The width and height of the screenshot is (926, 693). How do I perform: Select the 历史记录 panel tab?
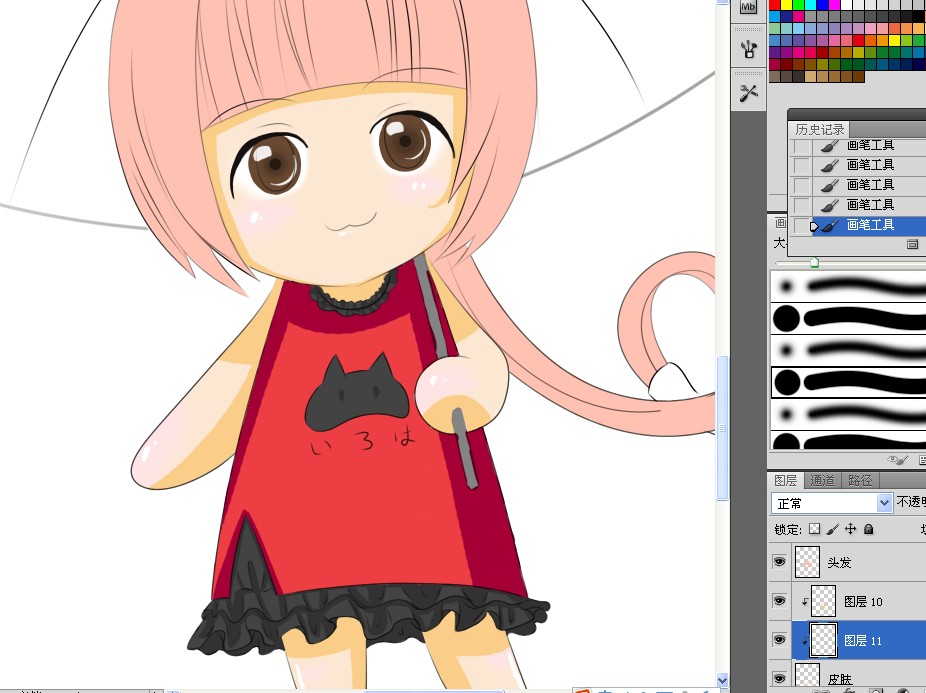820,129
